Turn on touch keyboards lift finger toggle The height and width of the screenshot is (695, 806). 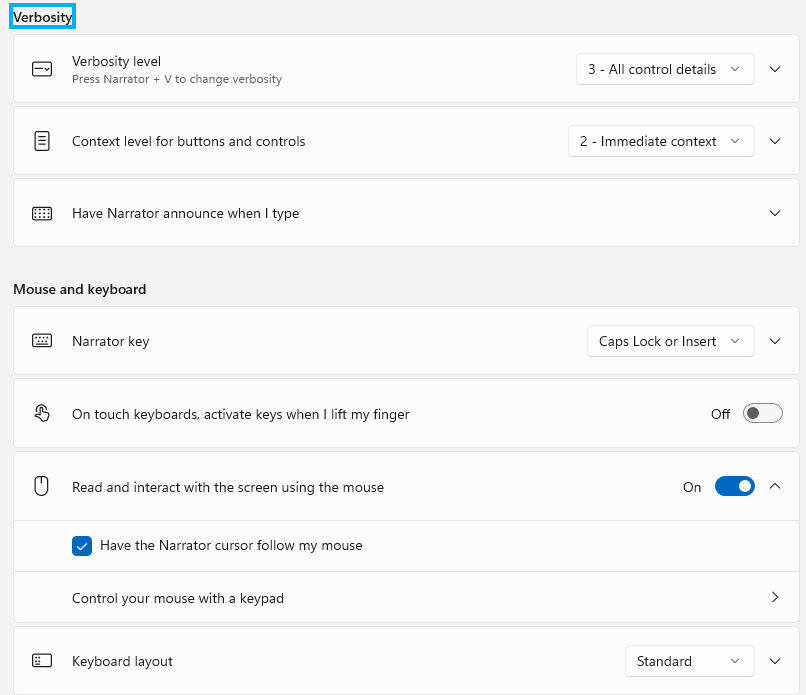click(x=762, y=413)
